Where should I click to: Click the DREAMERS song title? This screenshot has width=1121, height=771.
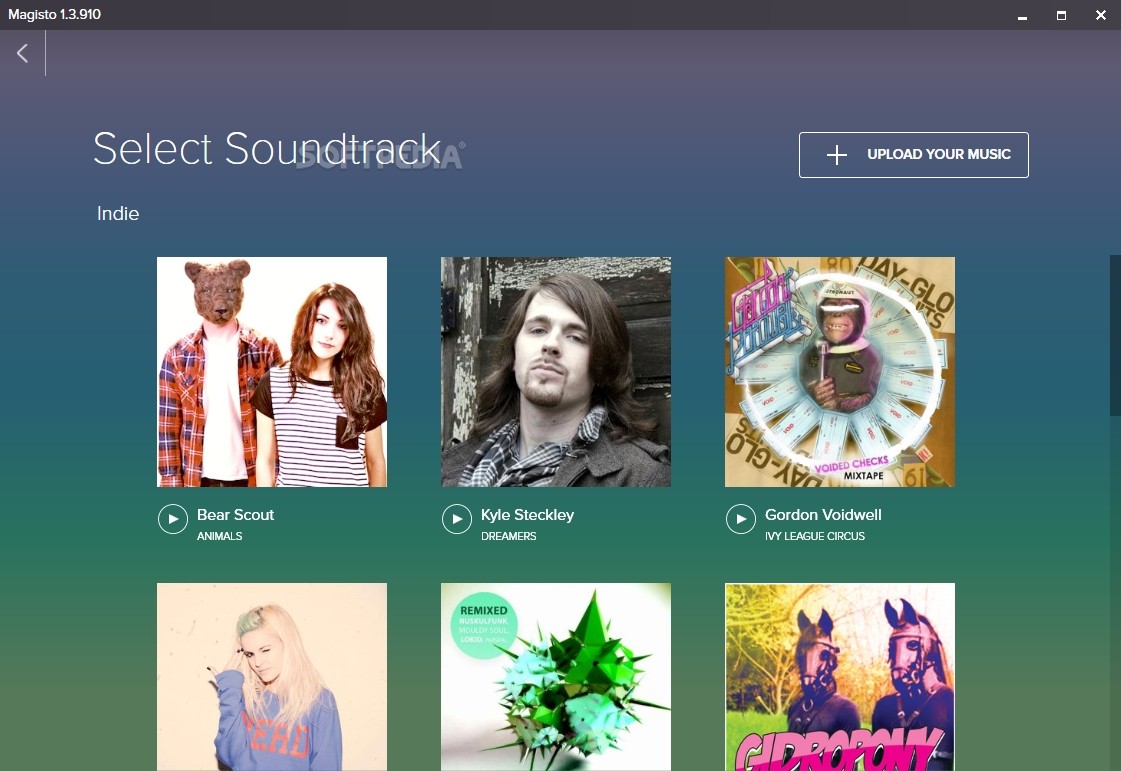tap(509, 536)
